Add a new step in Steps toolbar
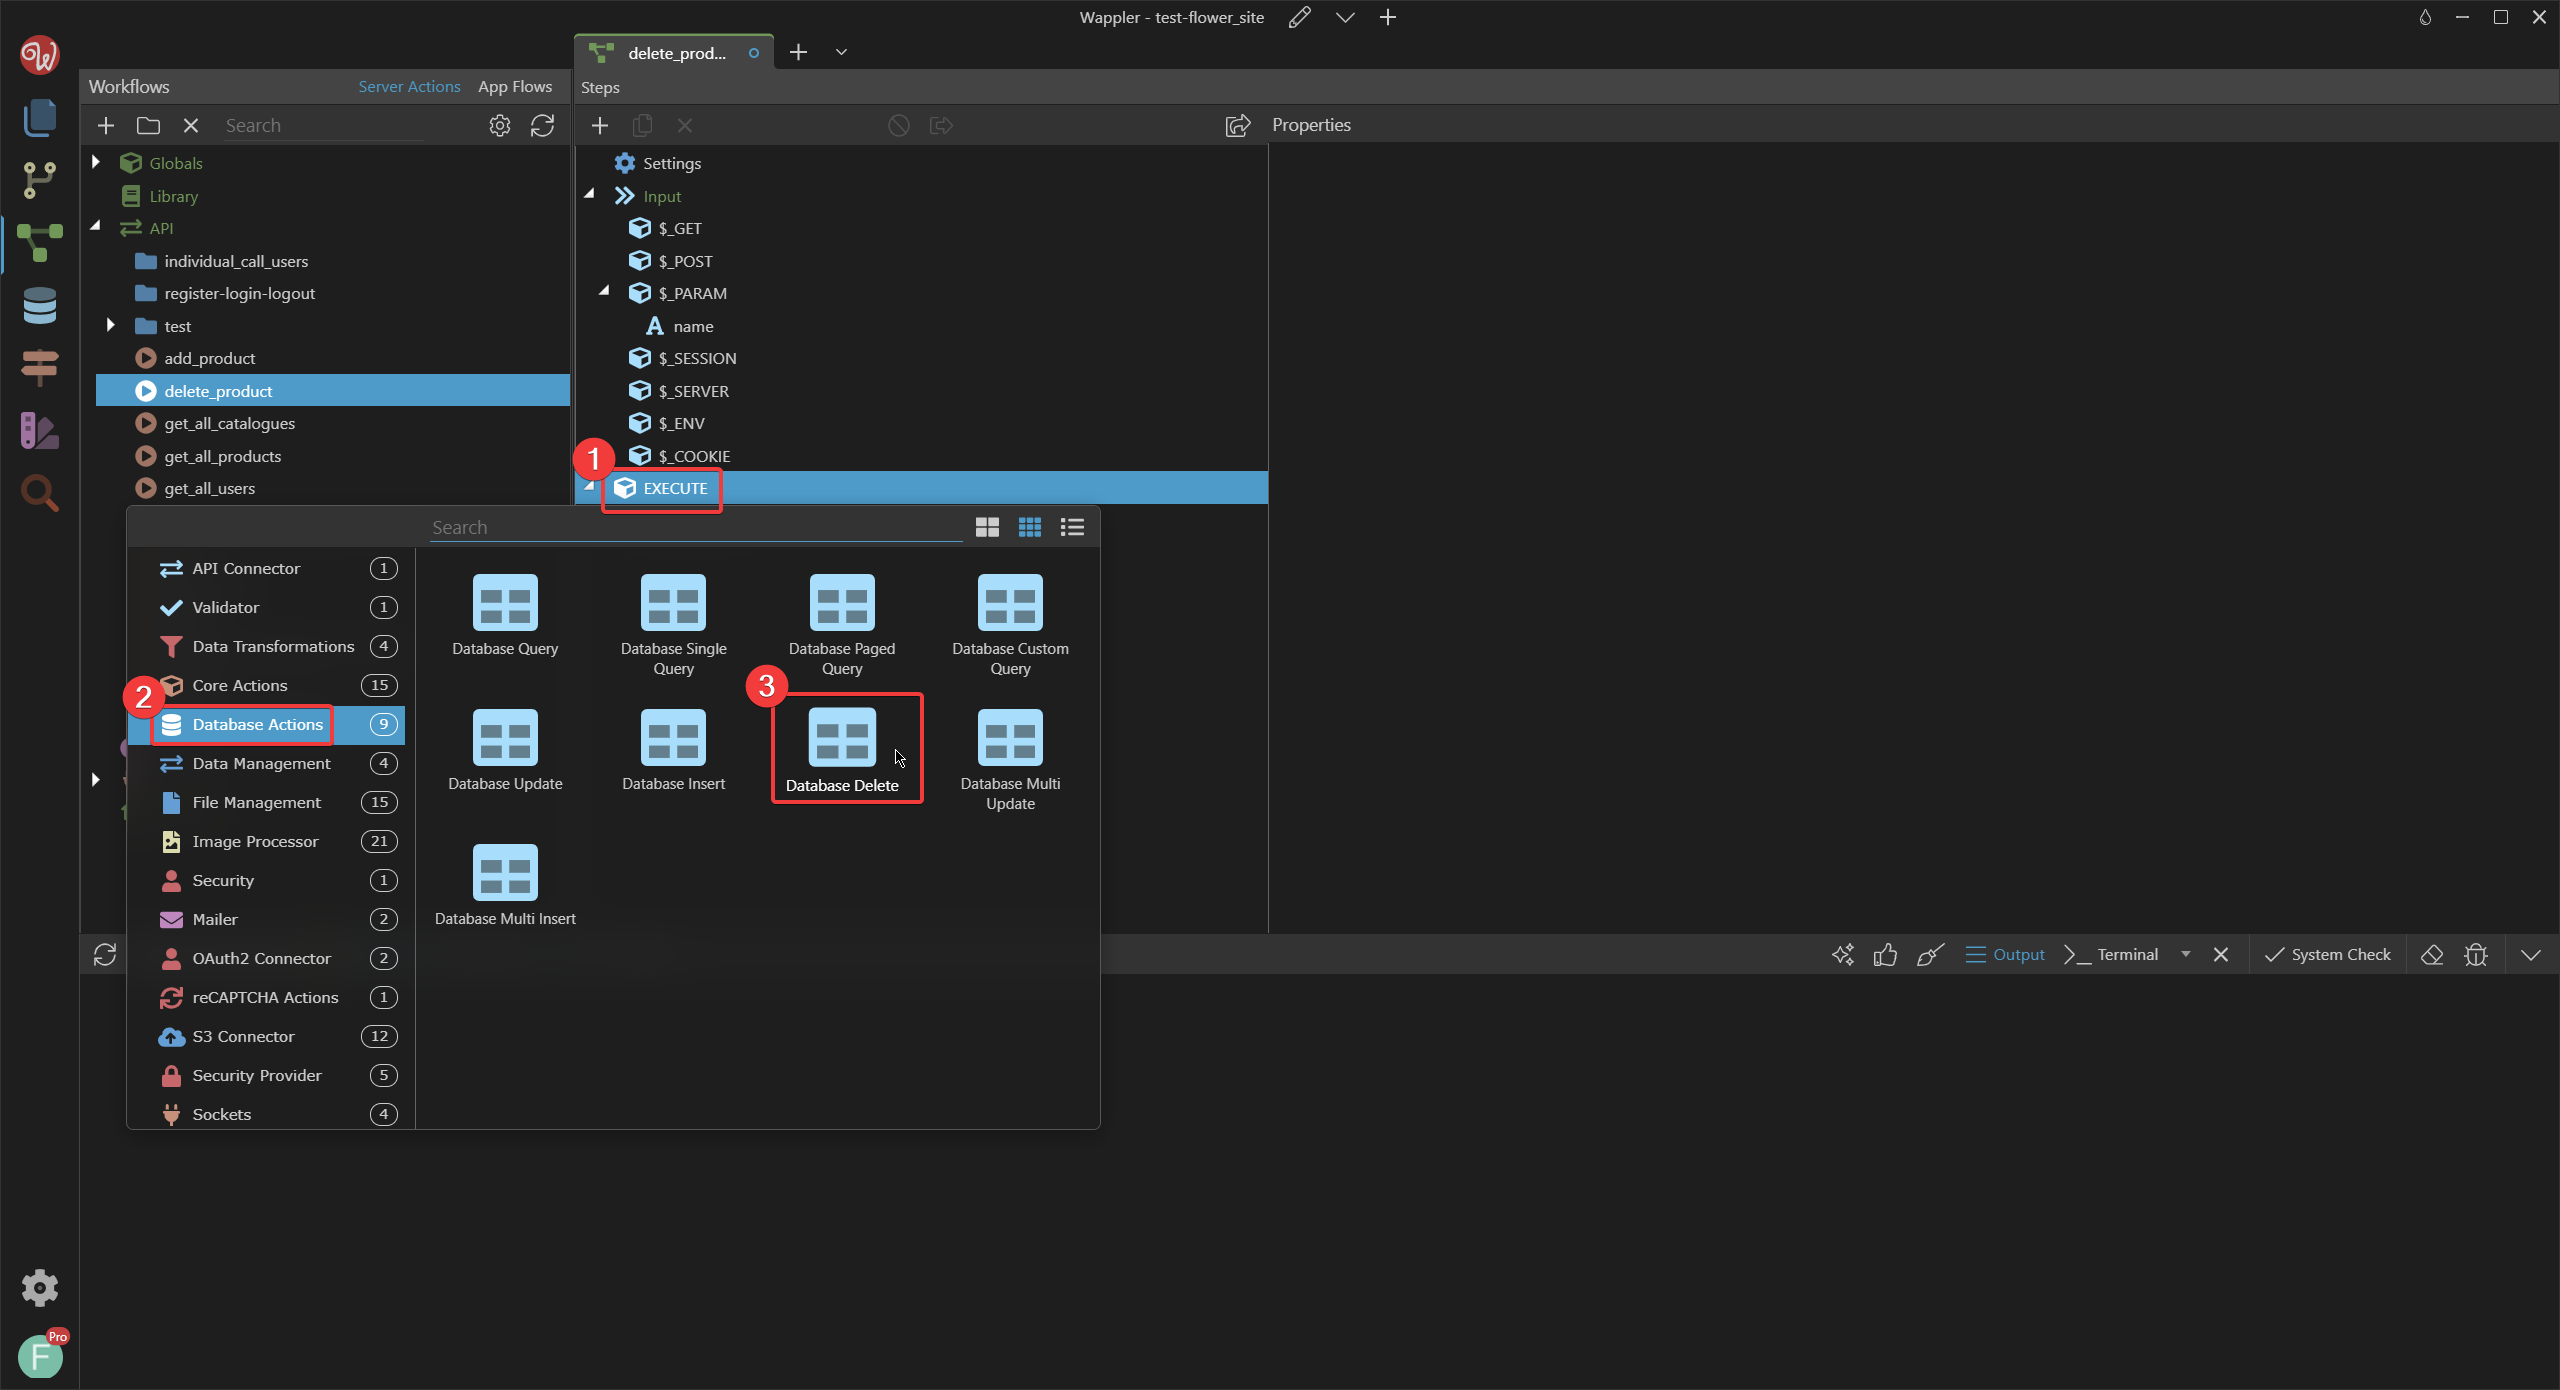 point(600,125)
